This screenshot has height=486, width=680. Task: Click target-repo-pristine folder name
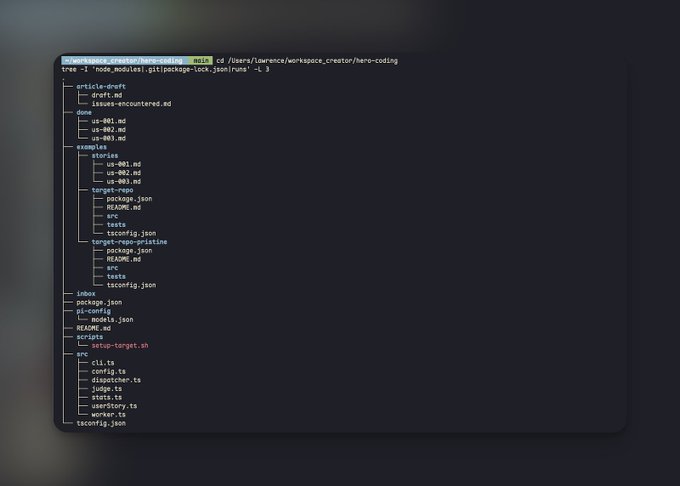[x=129, y=242]
